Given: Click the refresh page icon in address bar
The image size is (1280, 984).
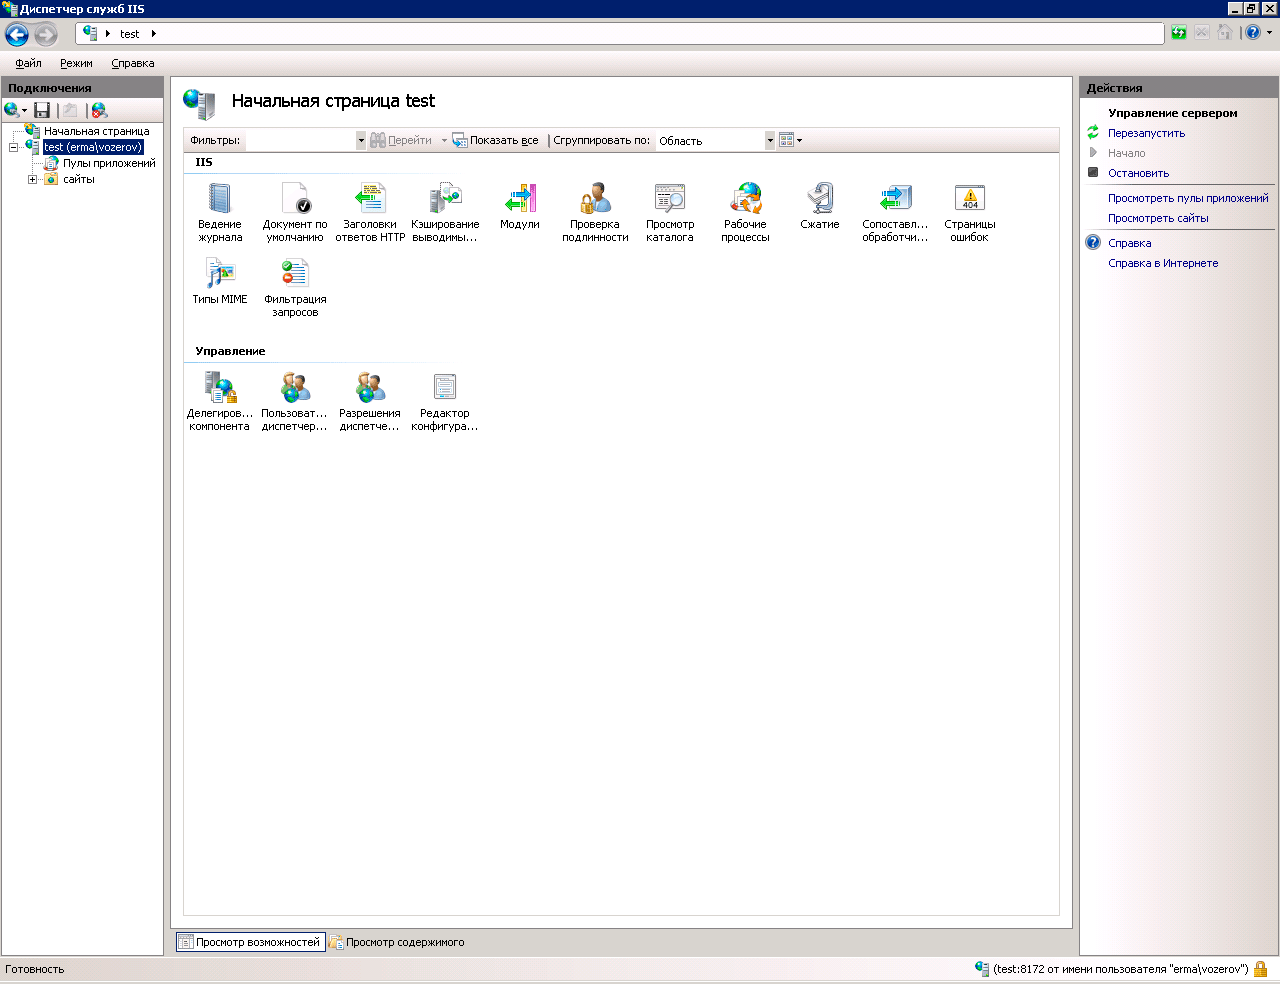Looking at the screenshot, I should pyautogui.click(x=1179, y=33).
